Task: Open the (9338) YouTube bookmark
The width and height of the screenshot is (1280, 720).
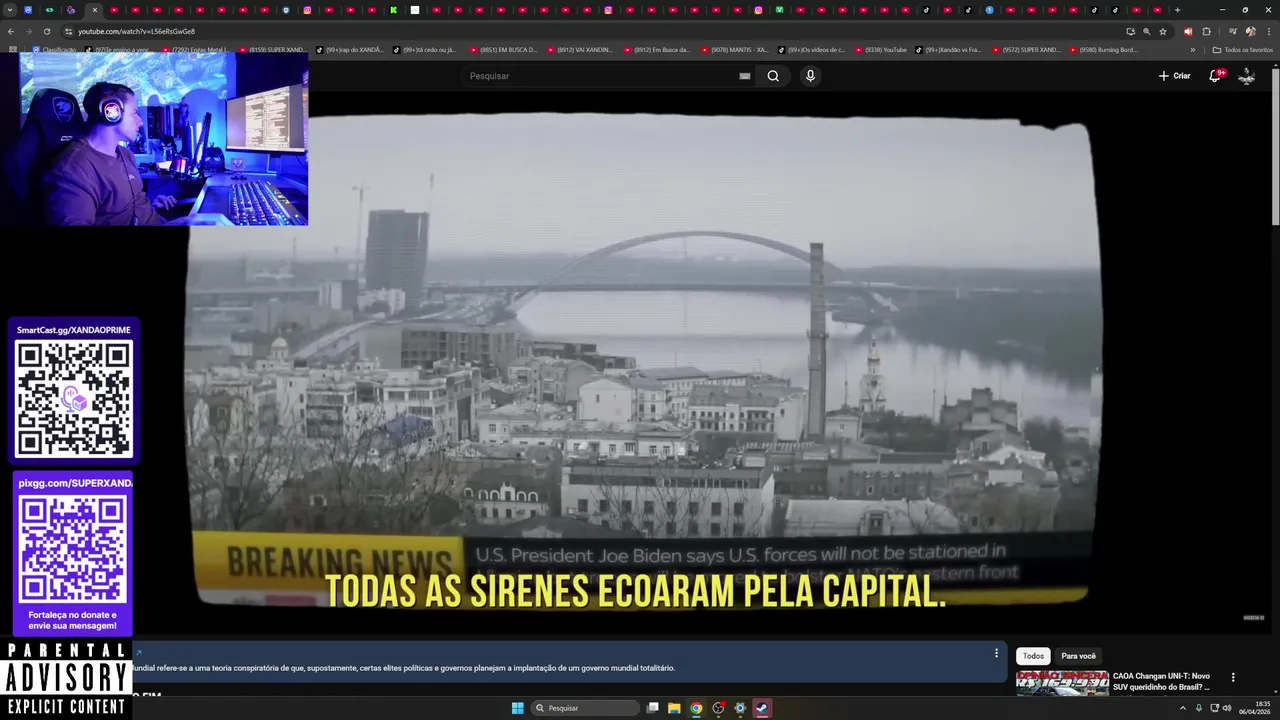Action: [880, 49]
